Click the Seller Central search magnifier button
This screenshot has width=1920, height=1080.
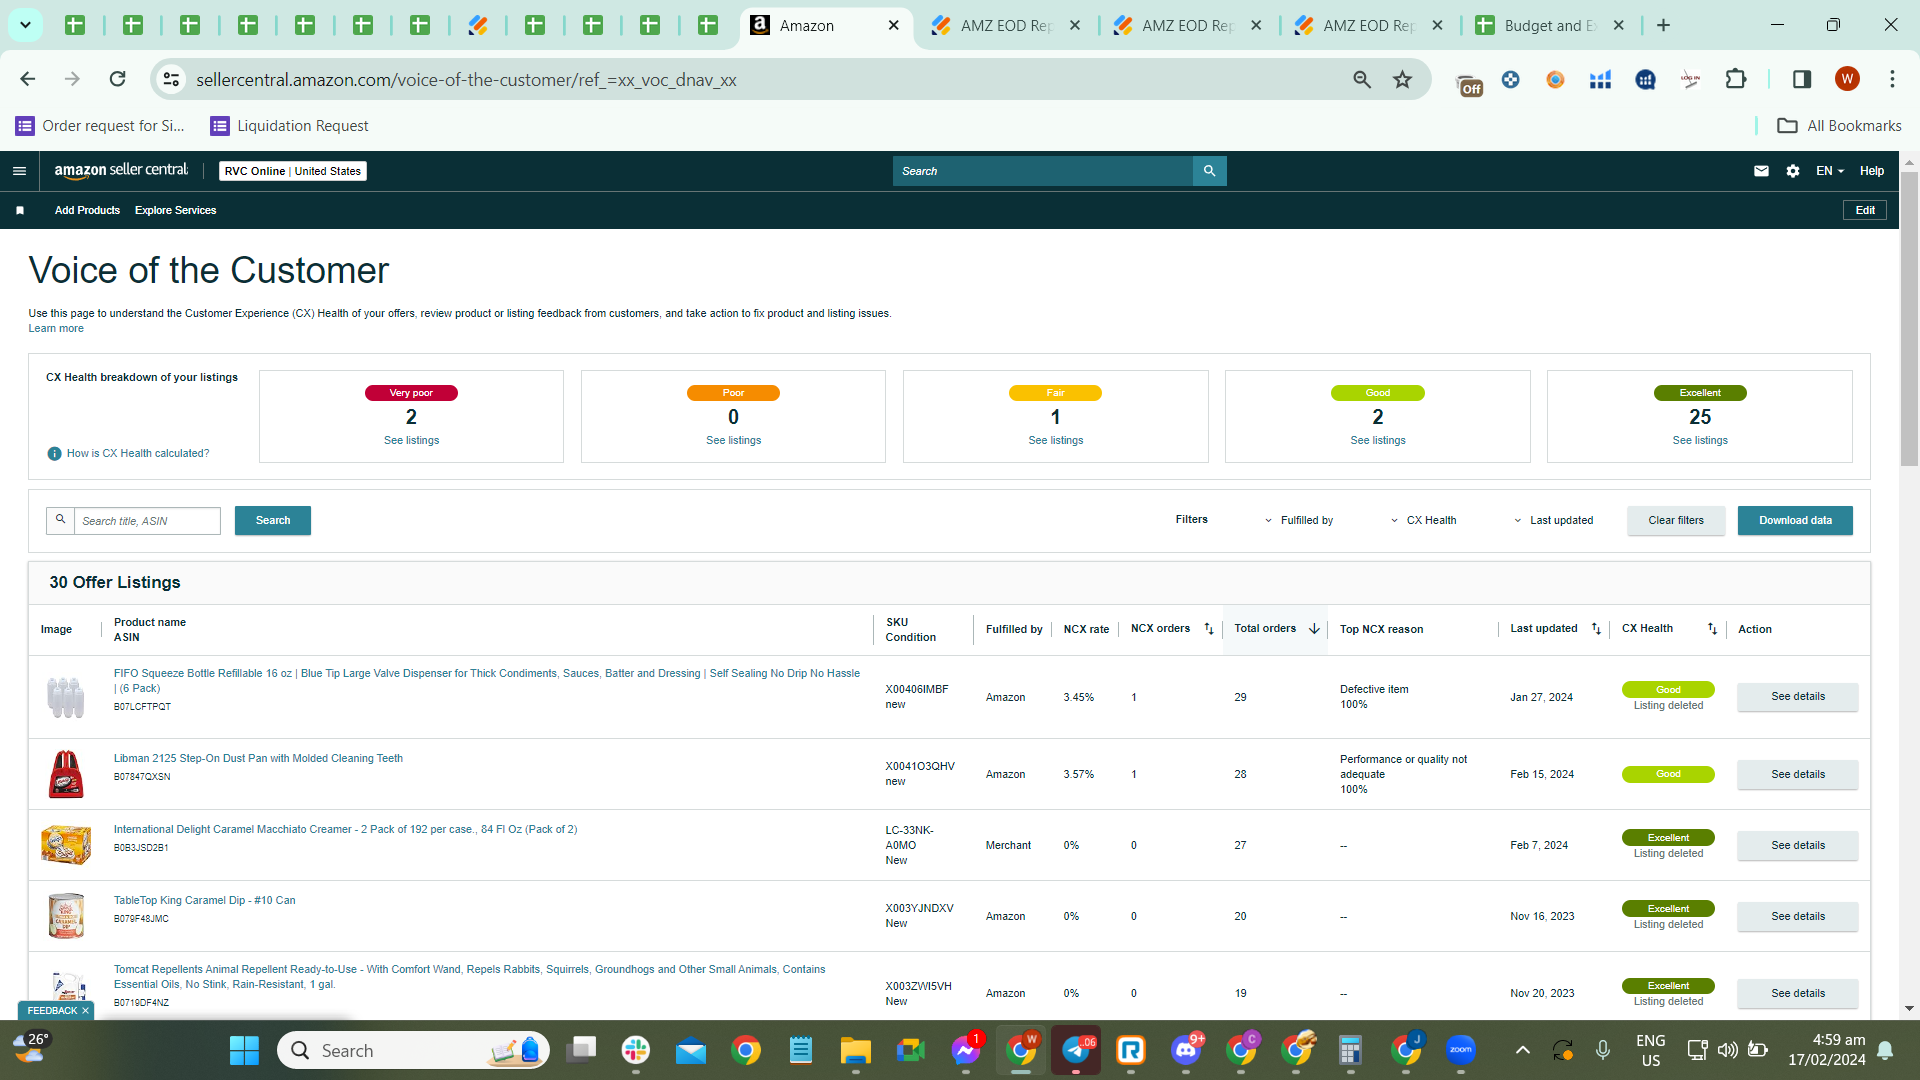1209,171
